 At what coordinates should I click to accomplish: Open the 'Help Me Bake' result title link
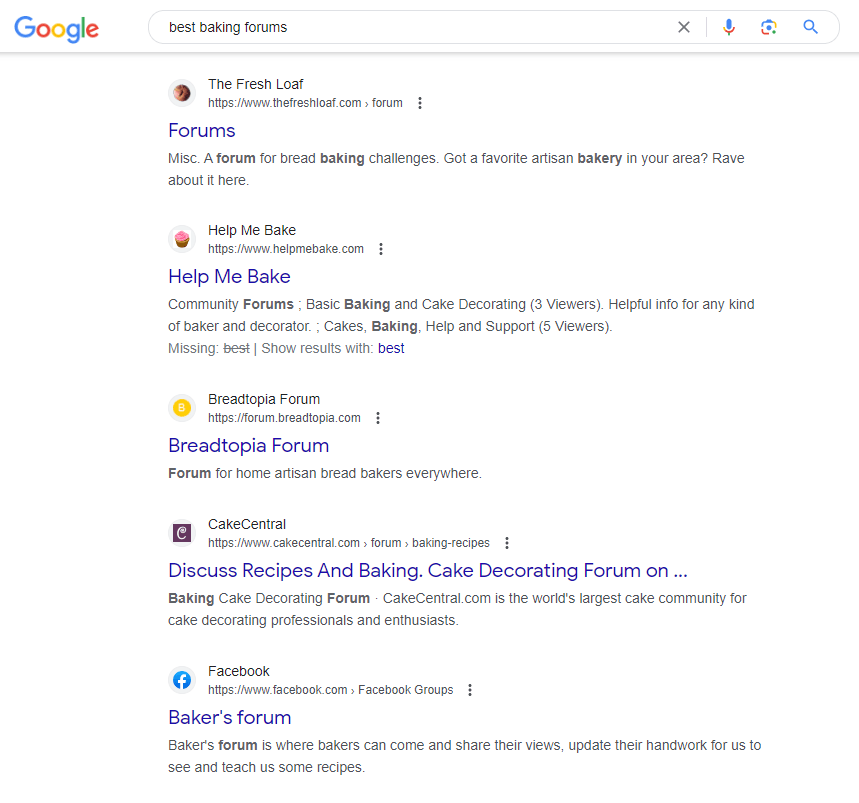click(229, 277)
